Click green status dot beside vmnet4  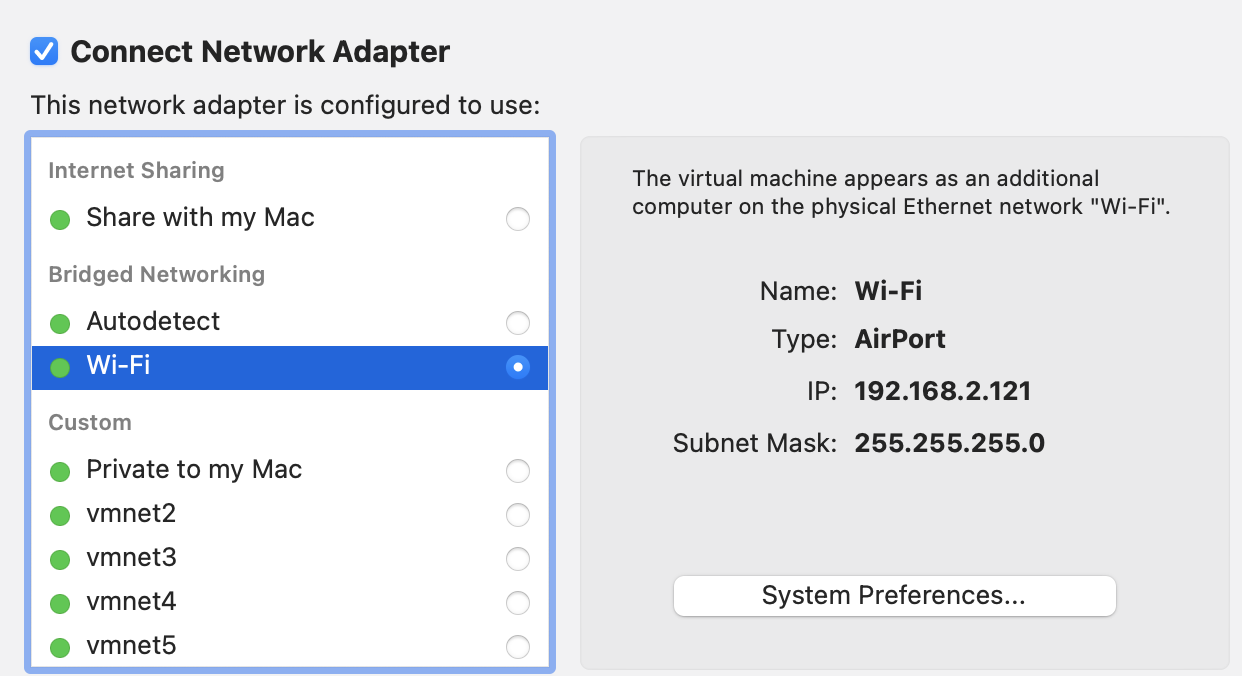[60, 603]
